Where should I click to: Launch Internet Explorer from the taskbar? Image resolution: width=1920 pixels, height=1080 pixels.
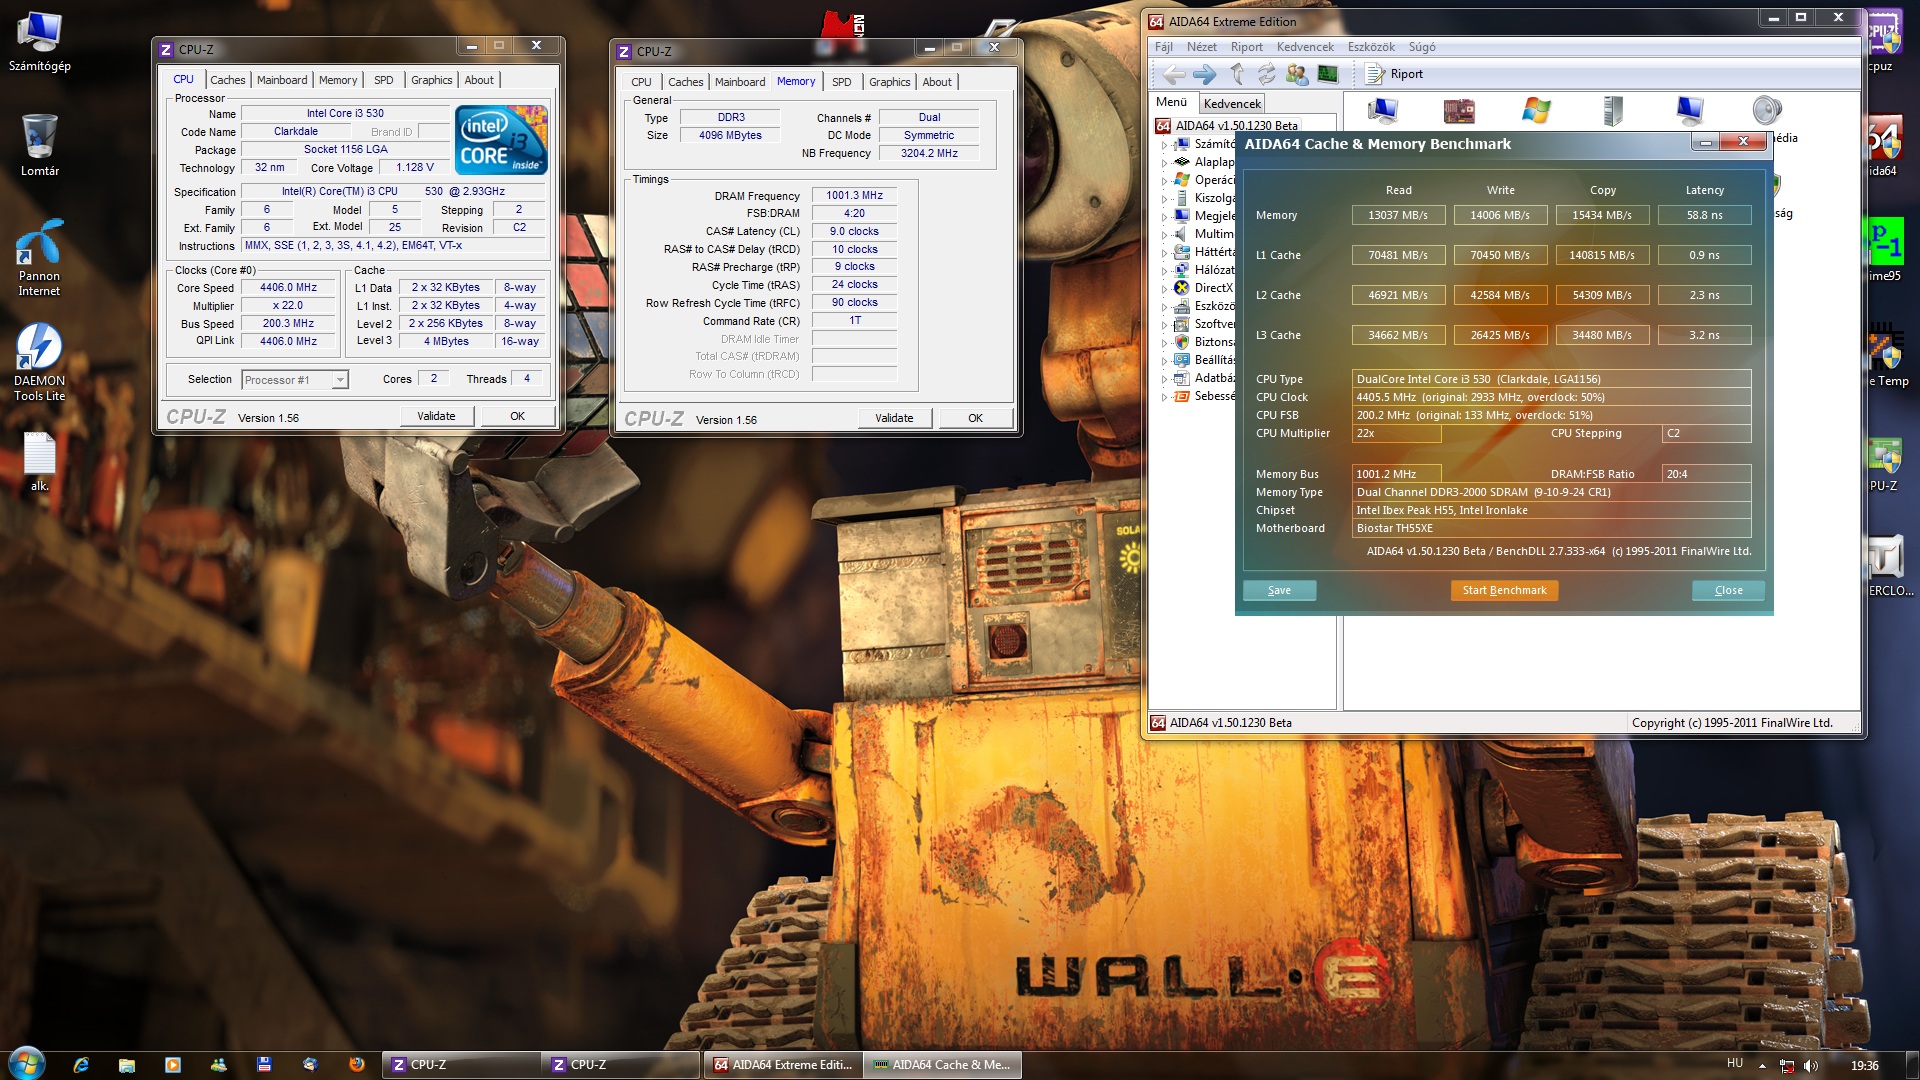pyautogui.click(x=81, y=1065)
